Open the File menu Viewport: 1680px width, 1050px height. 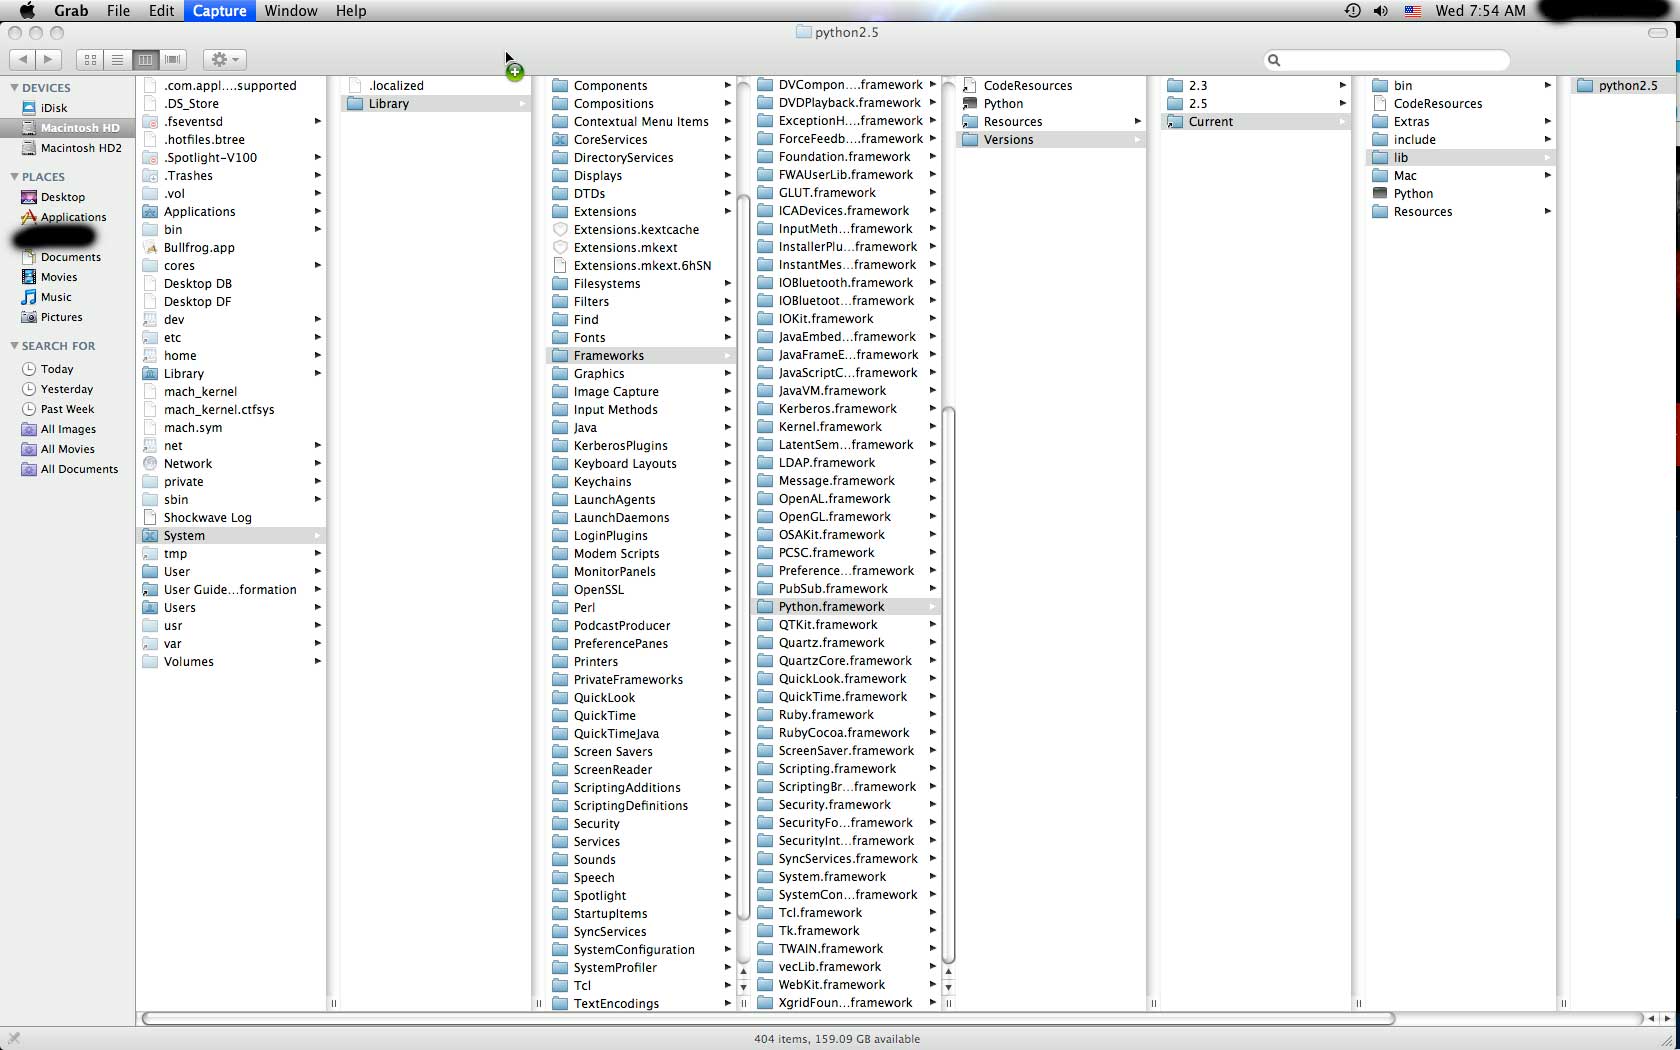click(x=118, y=11)
